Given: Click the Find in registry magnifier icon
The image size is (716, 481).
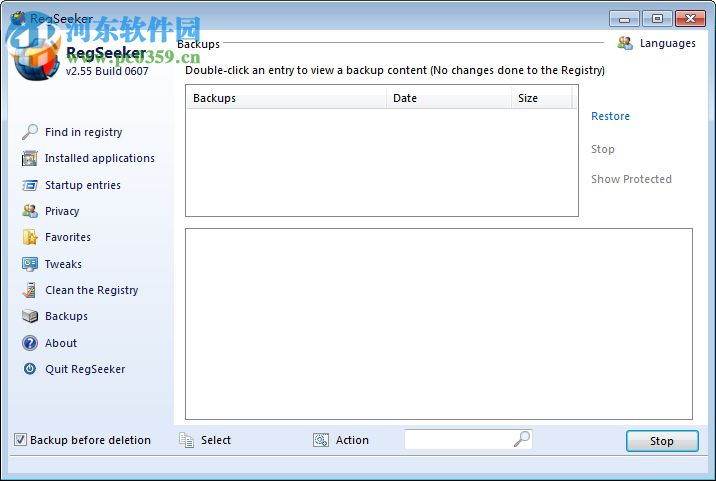Looking at the screenshot, I should [30, 132].
